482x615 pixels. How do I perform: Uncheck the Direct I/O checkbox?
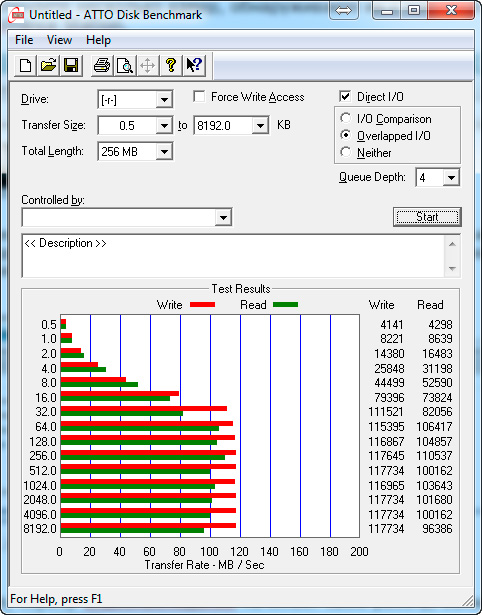(345, 96)
